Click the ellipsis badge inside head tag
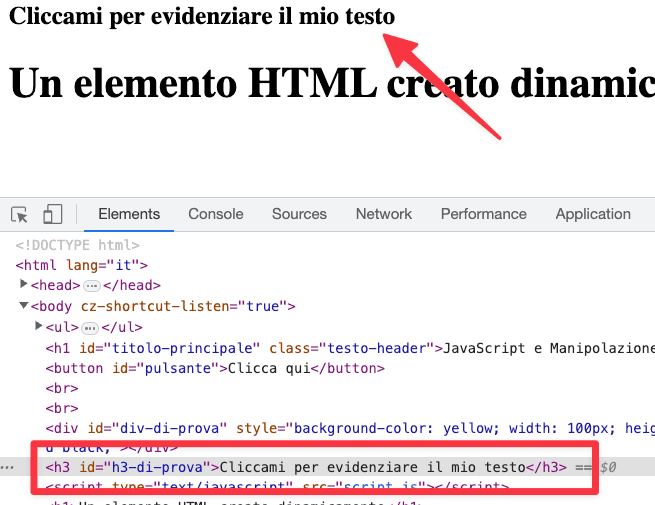This screenshot has width=655, height=505. click(x=91, y=286)
